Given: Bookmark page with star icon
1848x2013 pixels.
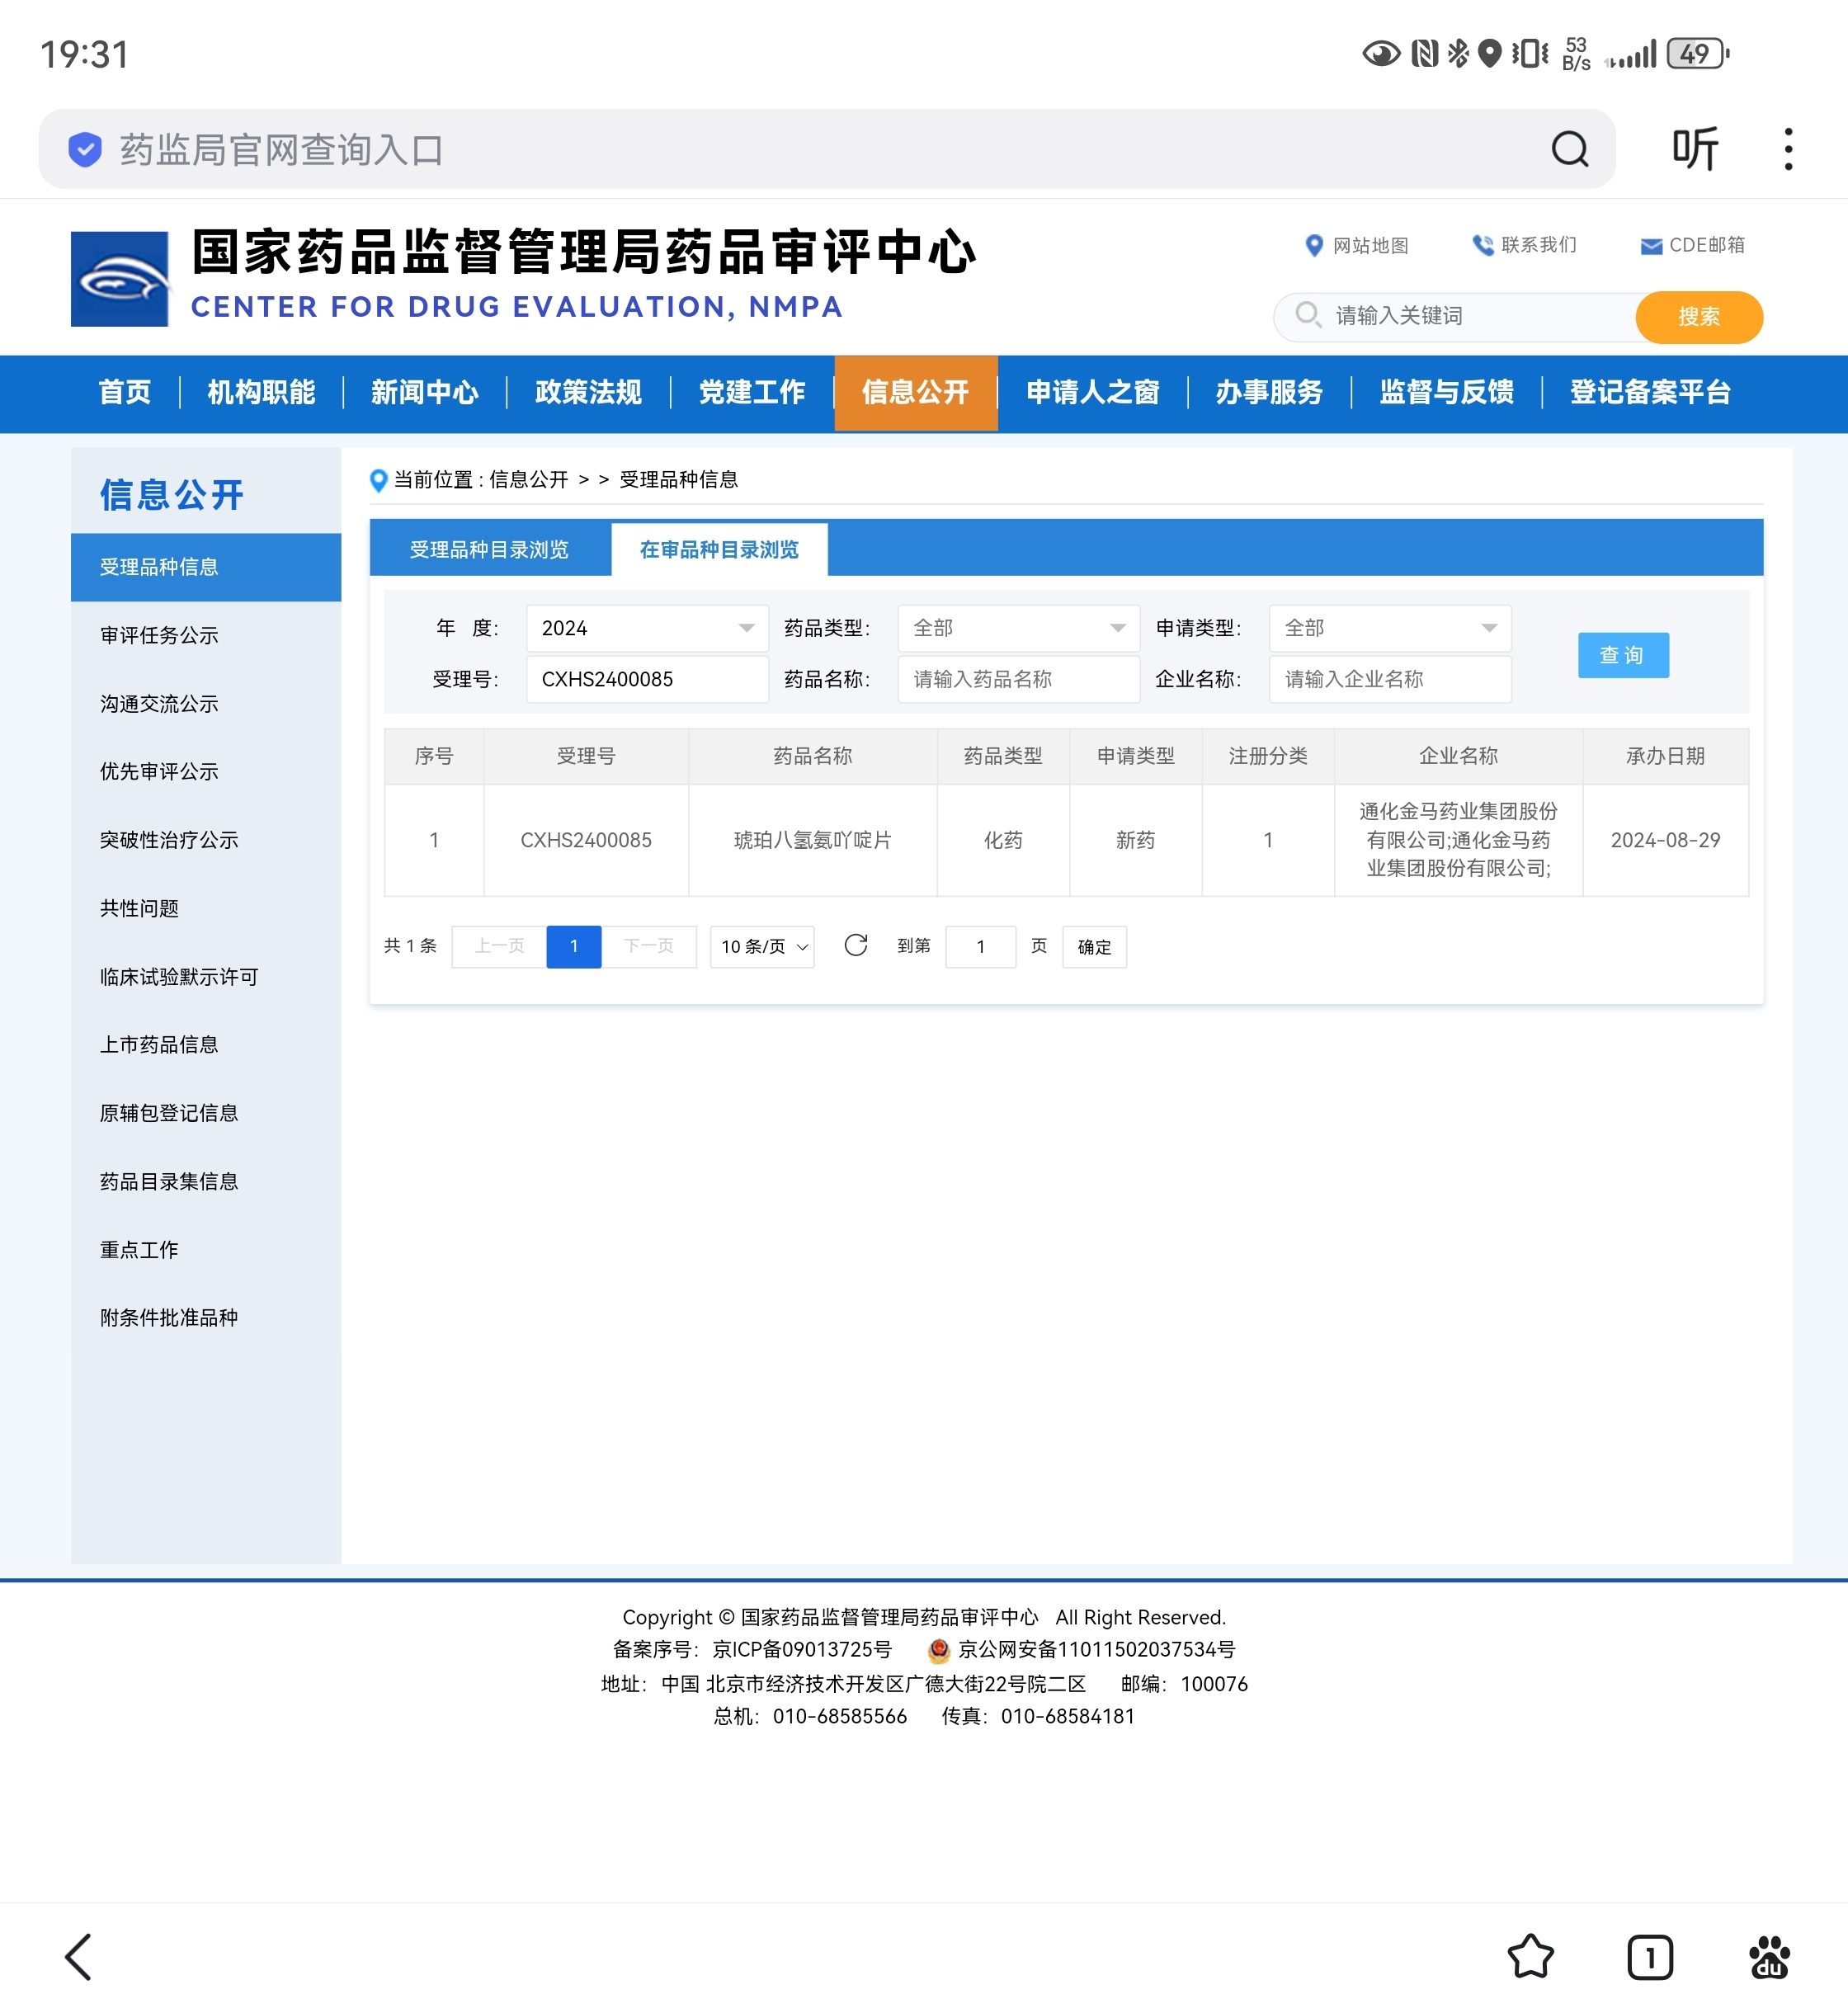Looking at the screenshot, I should [1530, 1957].
